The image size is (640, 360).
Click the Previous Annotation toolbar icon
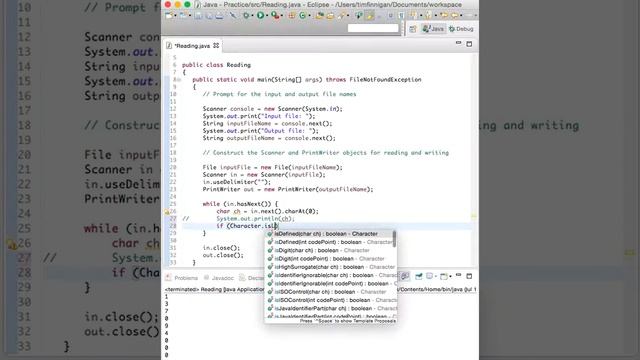point(428,15)
